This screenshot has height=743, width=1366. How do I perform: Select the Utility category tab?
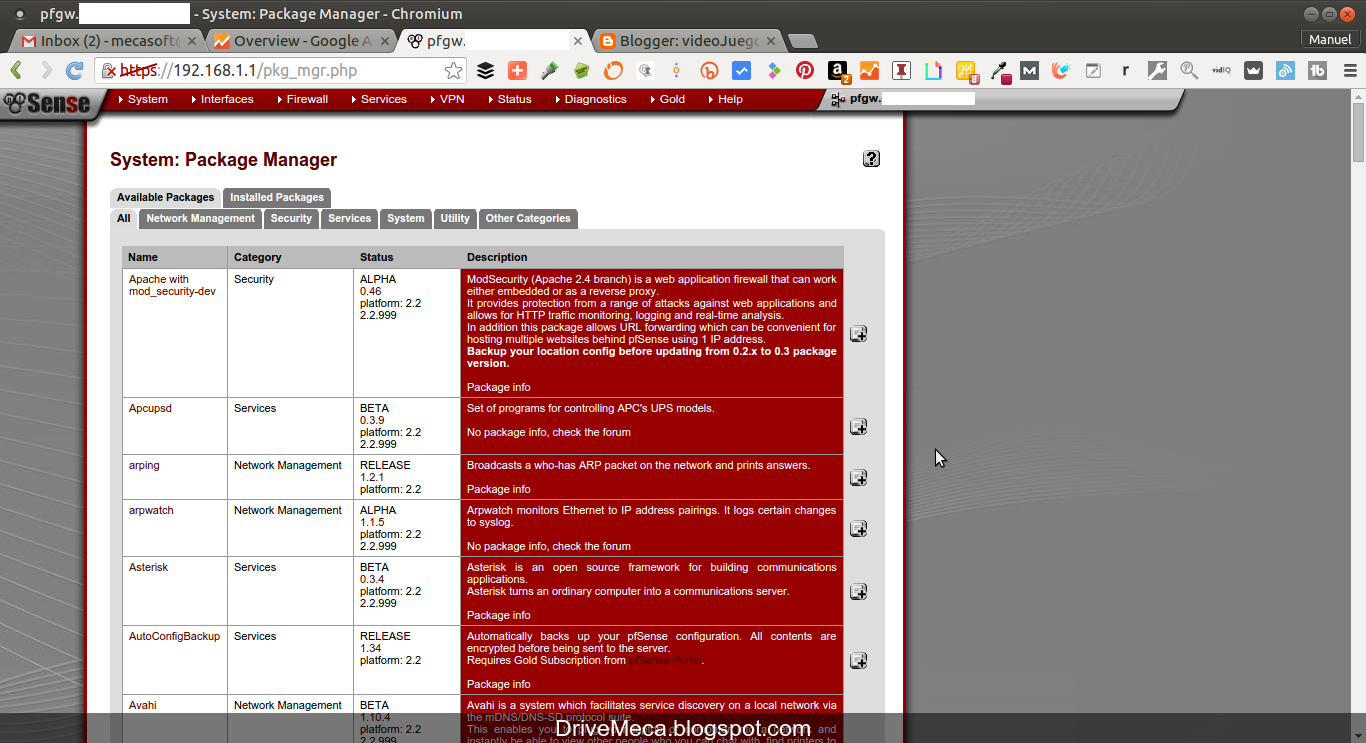455,218
